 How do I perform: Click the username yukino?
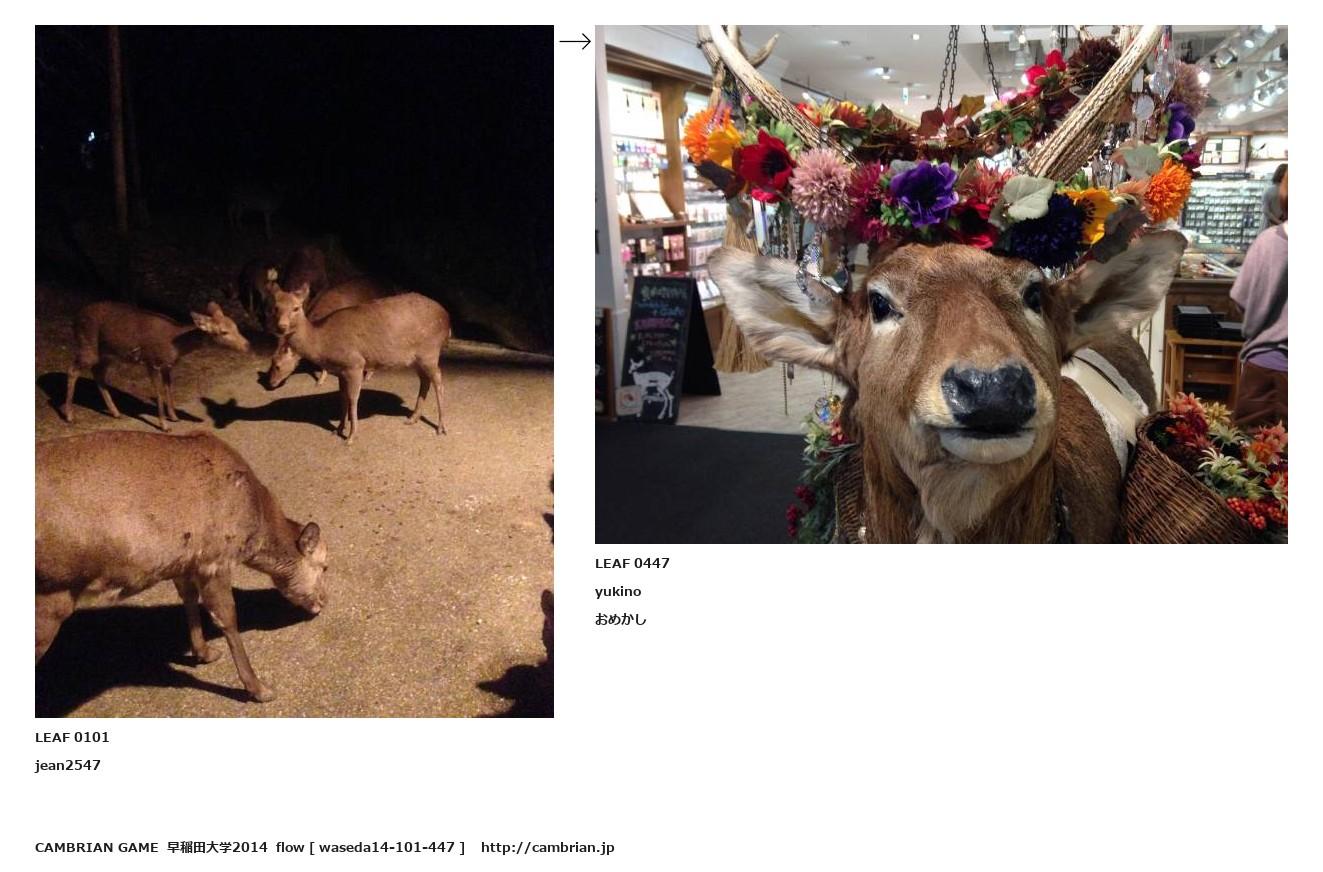(x=618, y=591)
